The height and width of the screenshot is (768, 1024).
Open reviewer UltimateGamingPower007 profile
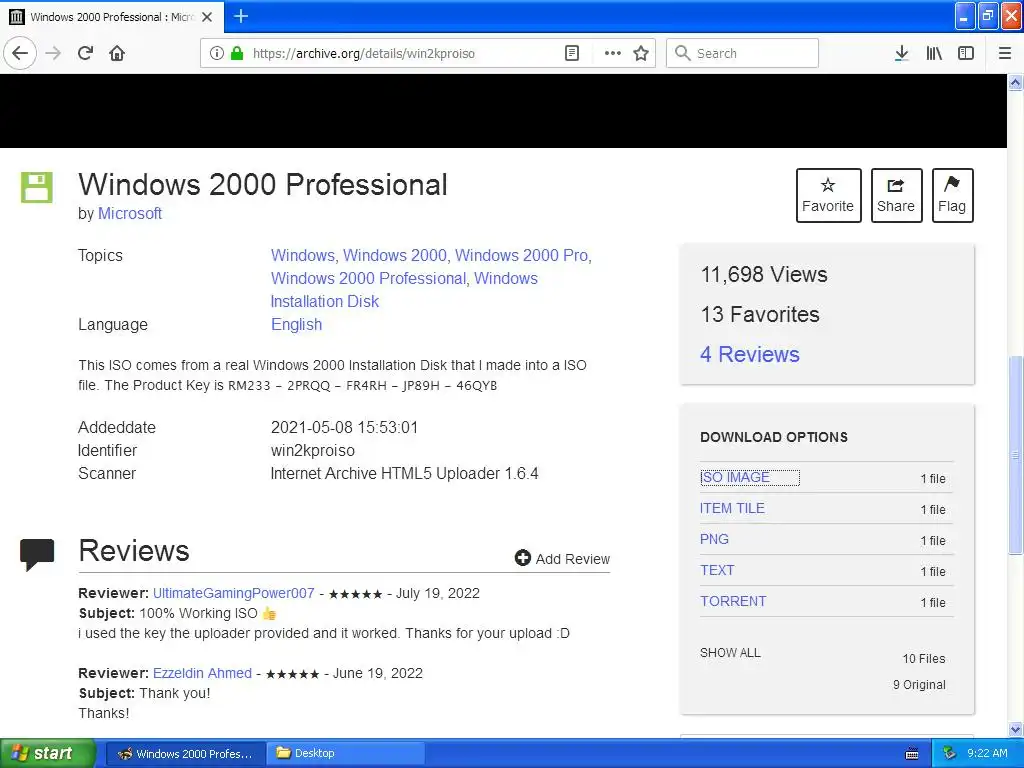pyautogui.click(x=233, y=593)
